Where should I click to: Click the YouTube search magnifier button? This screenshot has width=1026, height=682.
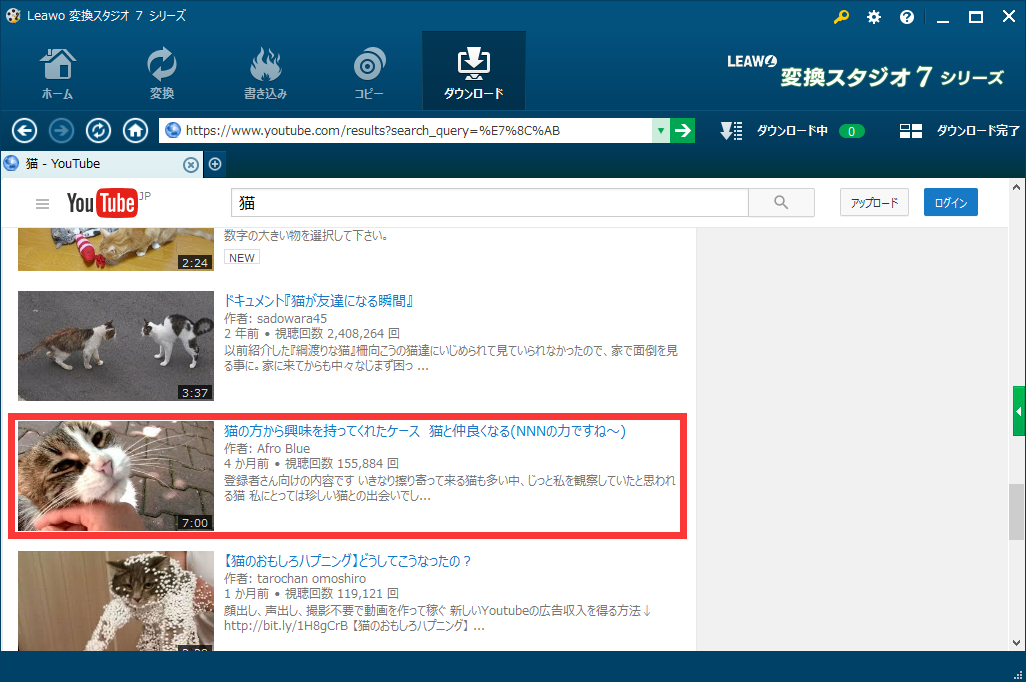(781, 203)
